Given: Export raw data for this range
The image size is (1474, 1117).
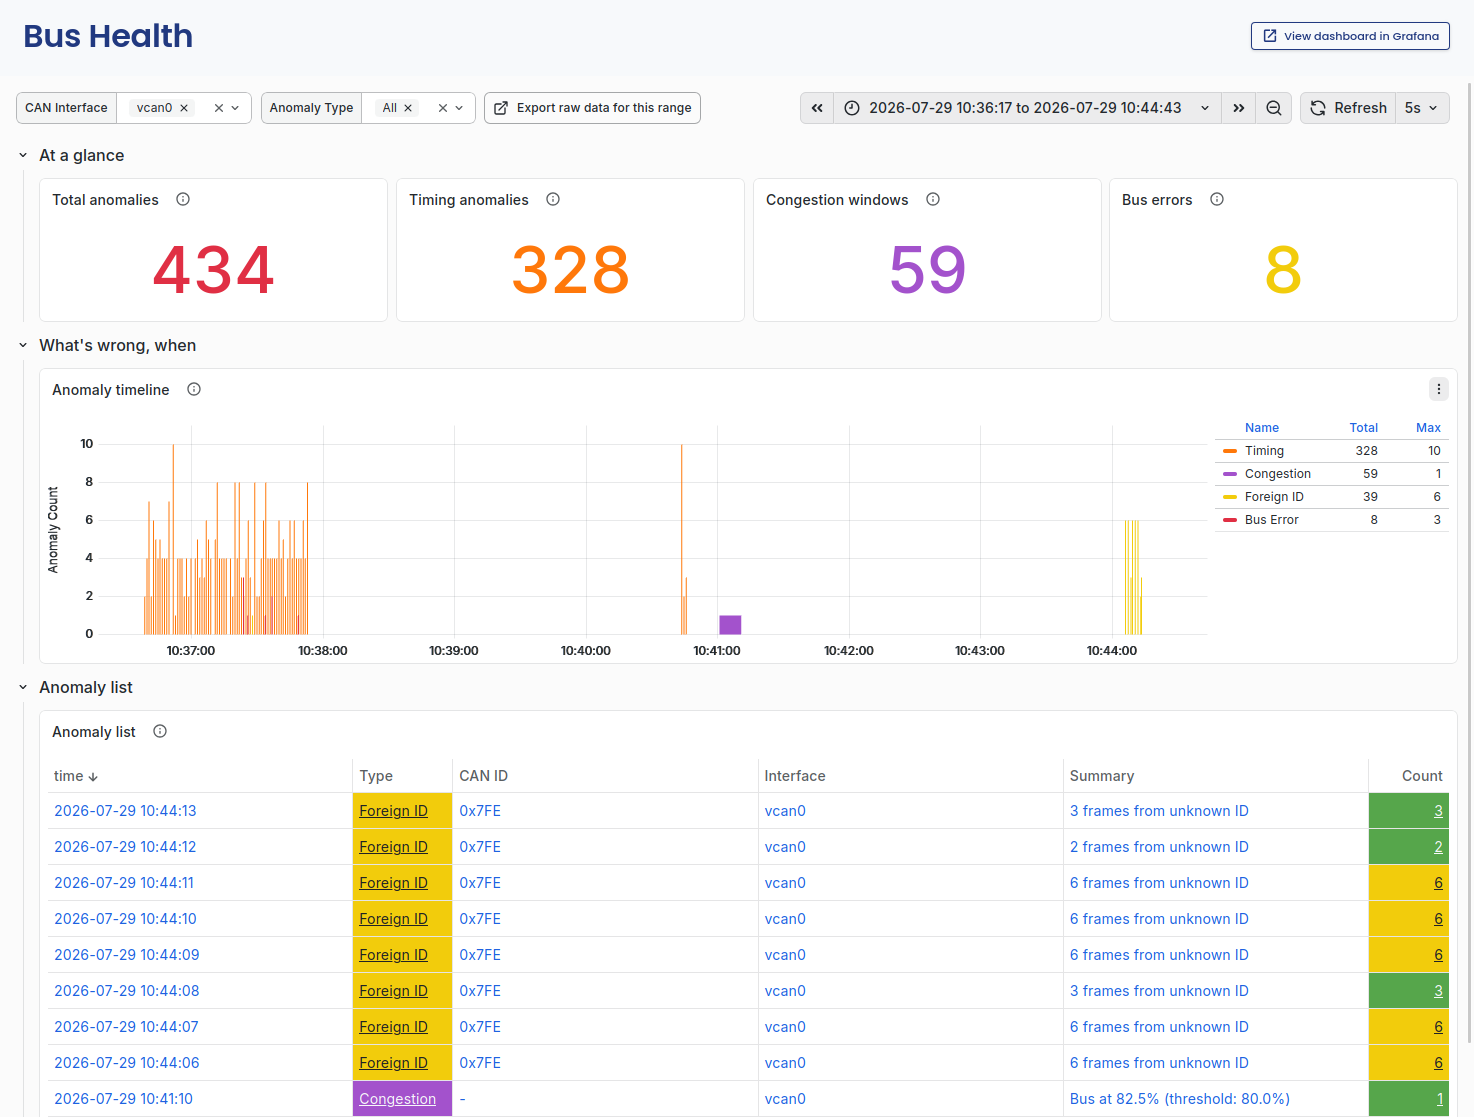Looking at the screenshot, I should tap(592, 108).
